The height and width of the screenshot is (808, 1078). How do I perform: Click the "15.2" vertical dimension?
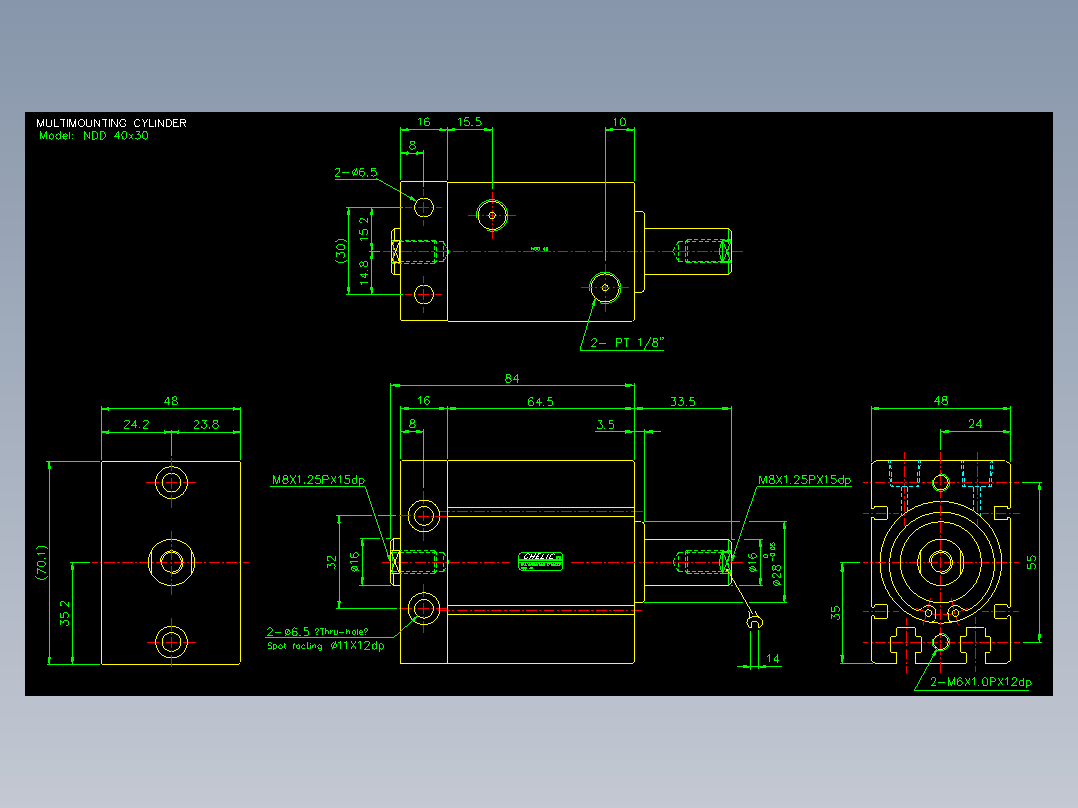coord(364,228)
